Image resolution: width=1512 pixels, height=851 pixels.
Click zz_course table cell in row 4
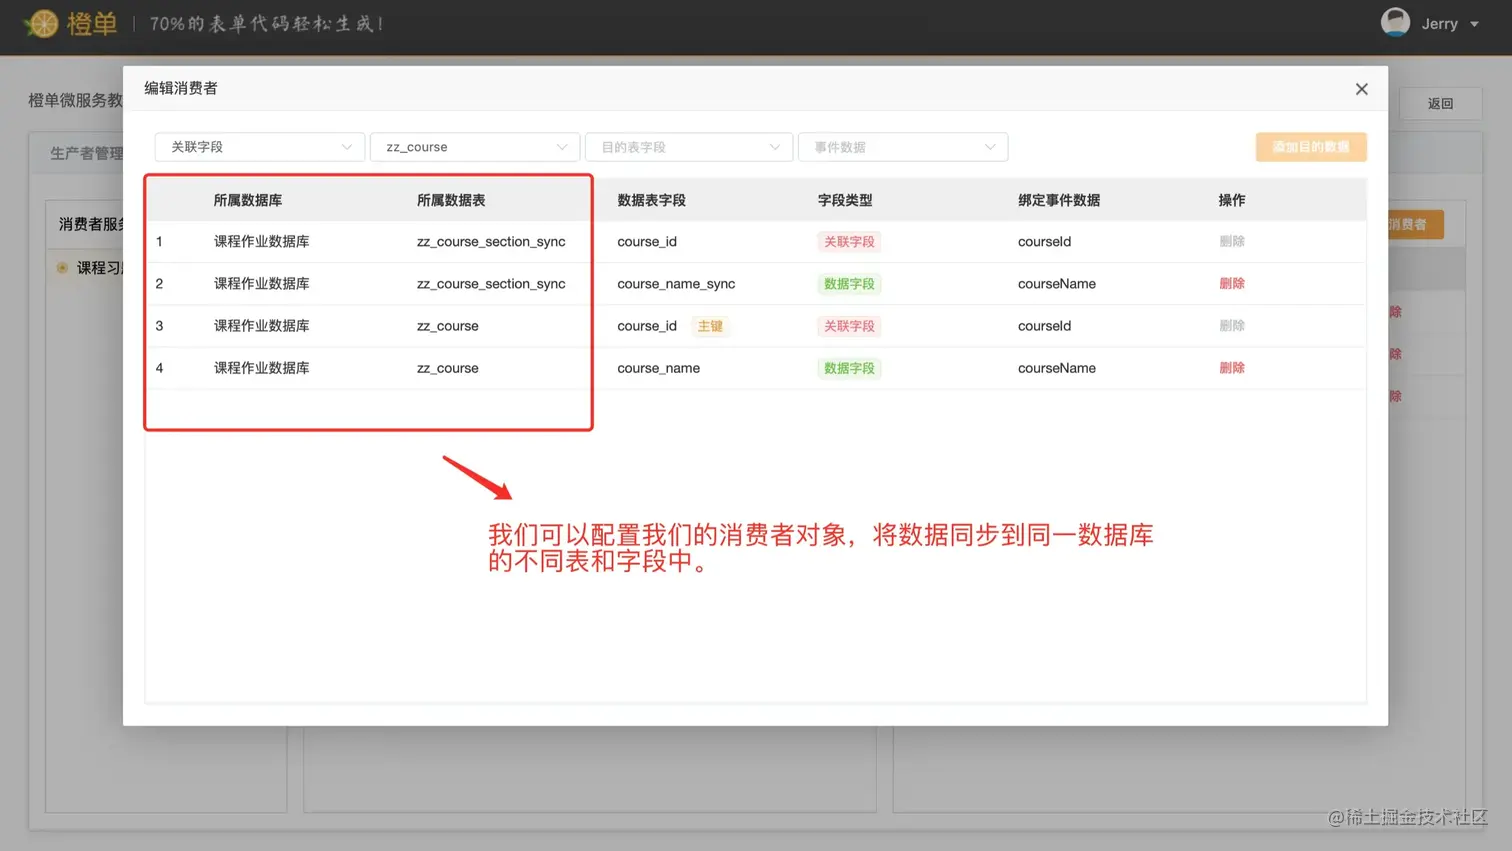[x=448, y=368]
